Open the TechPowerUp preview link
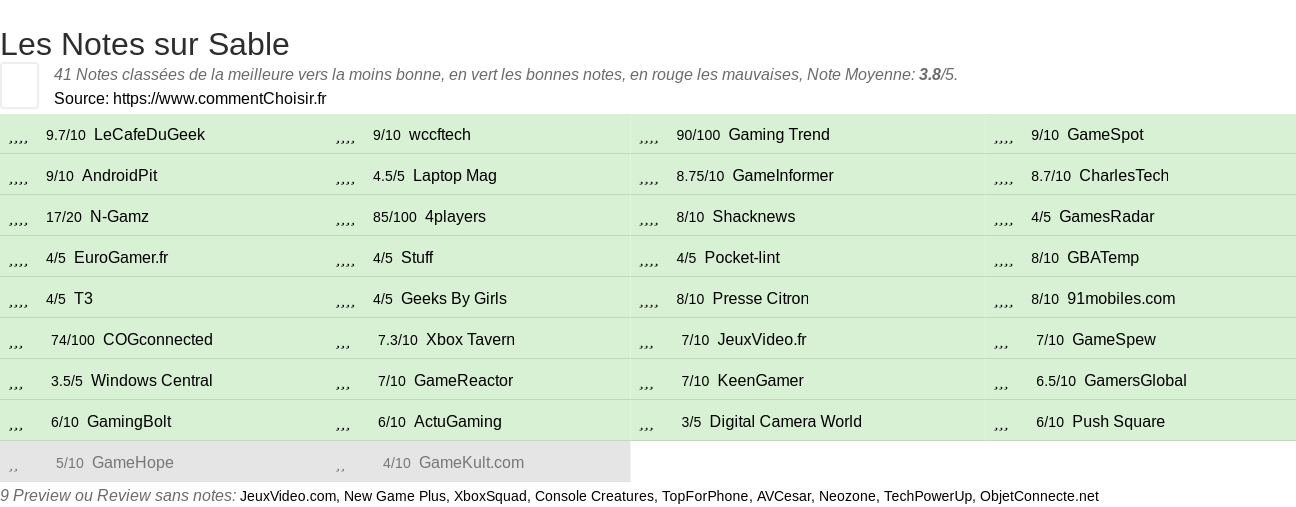The width and height of the screenshot is (1296, 507). coord(928,496)
